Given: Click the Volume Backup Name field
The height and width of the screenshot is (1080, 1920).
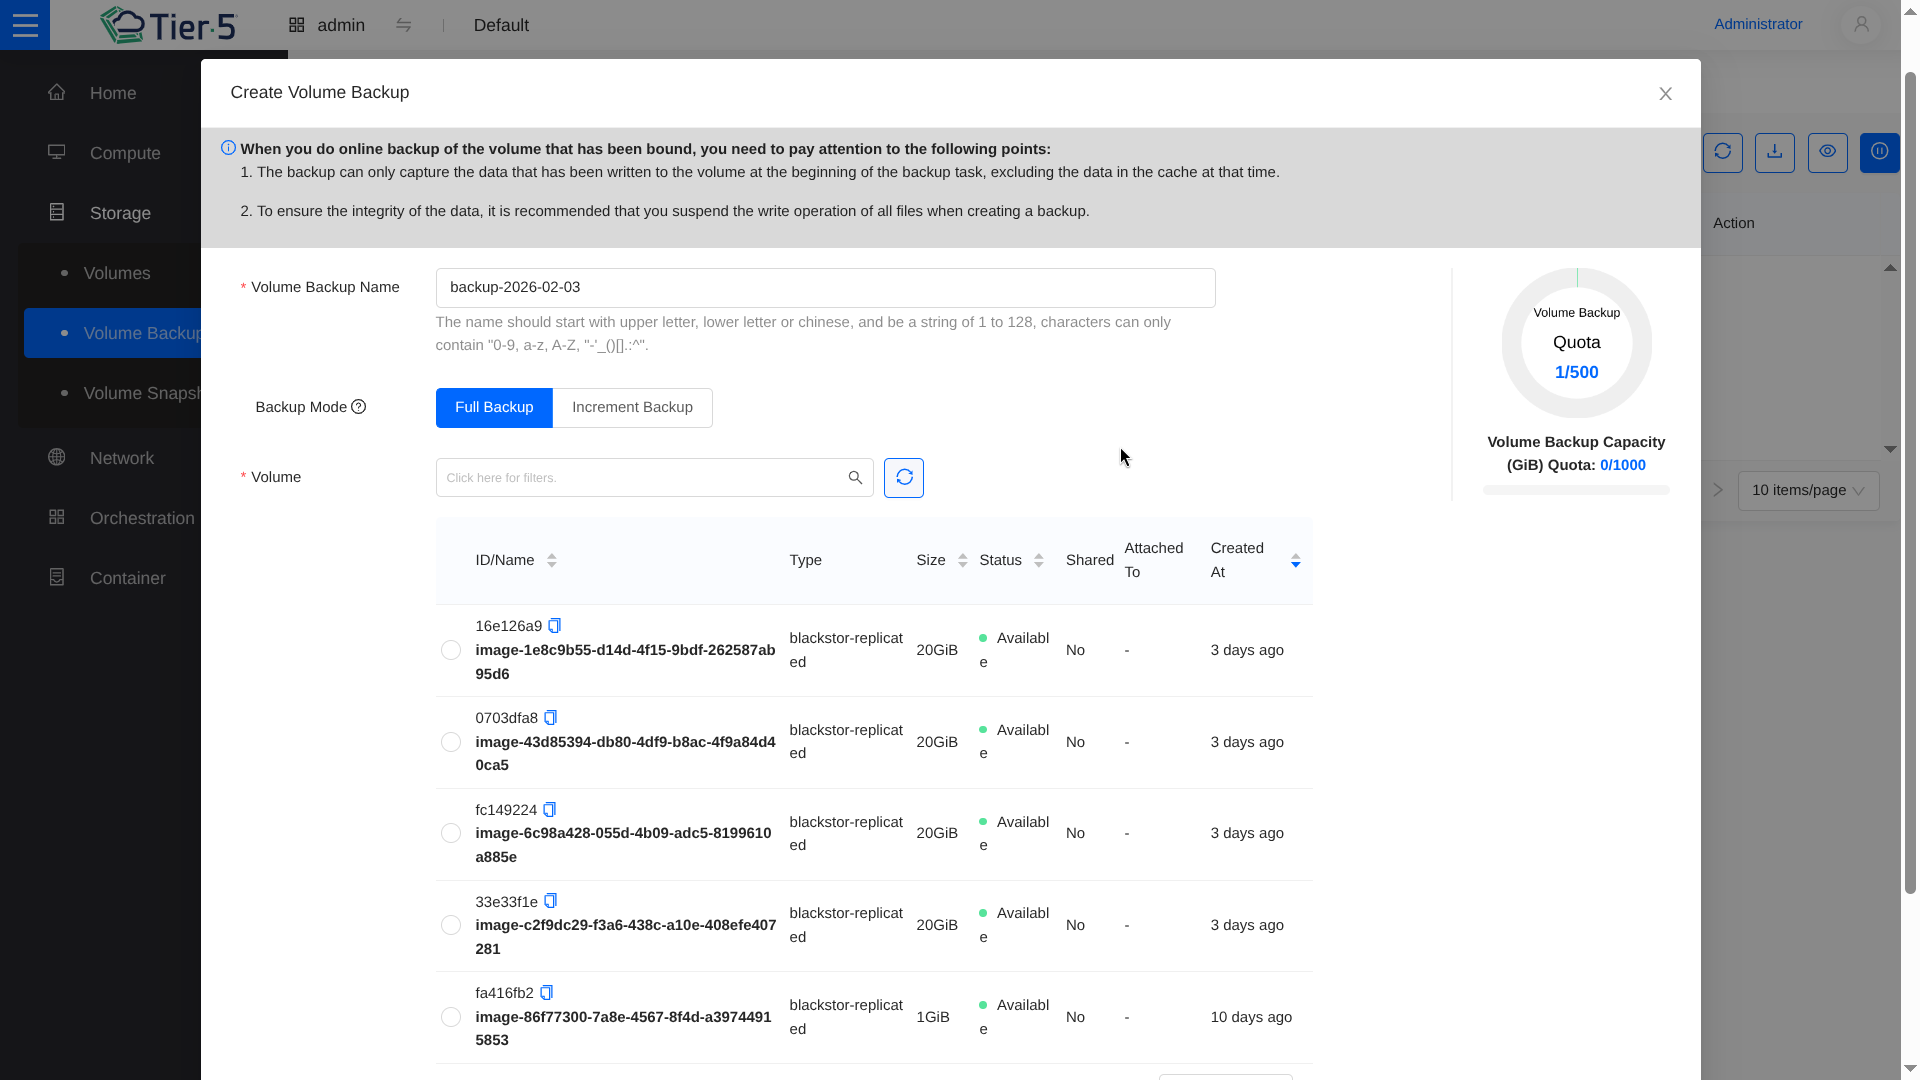Looking at the screenshot, I should point(825,288).
